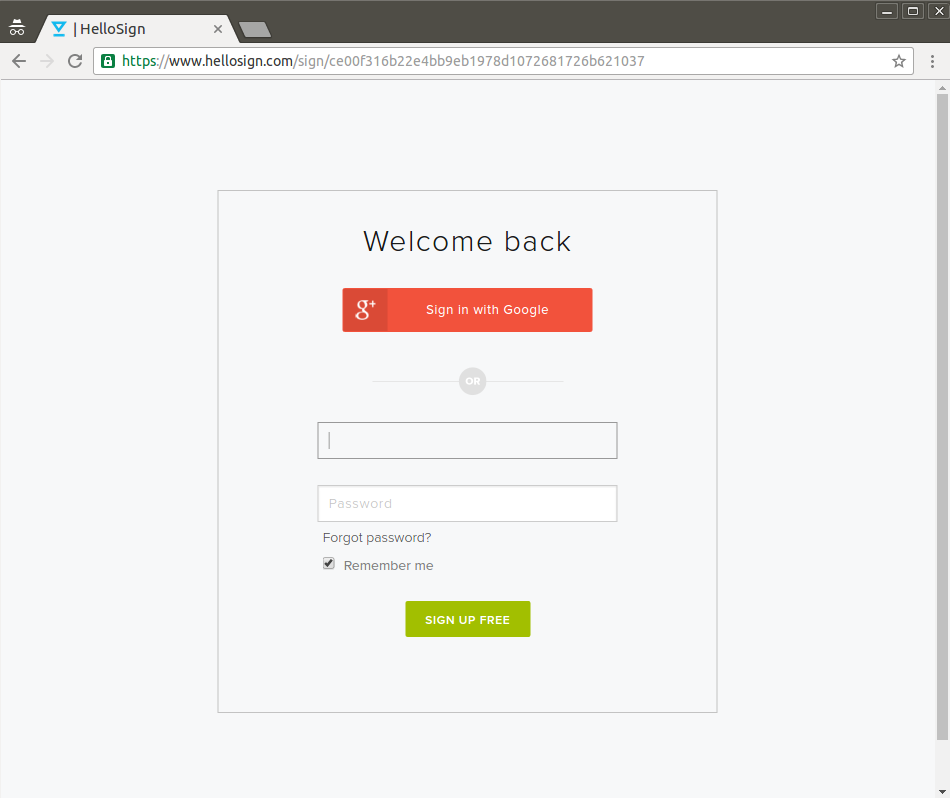Open a new browser tab
950x798 pixels.
(x=255, y=29)
